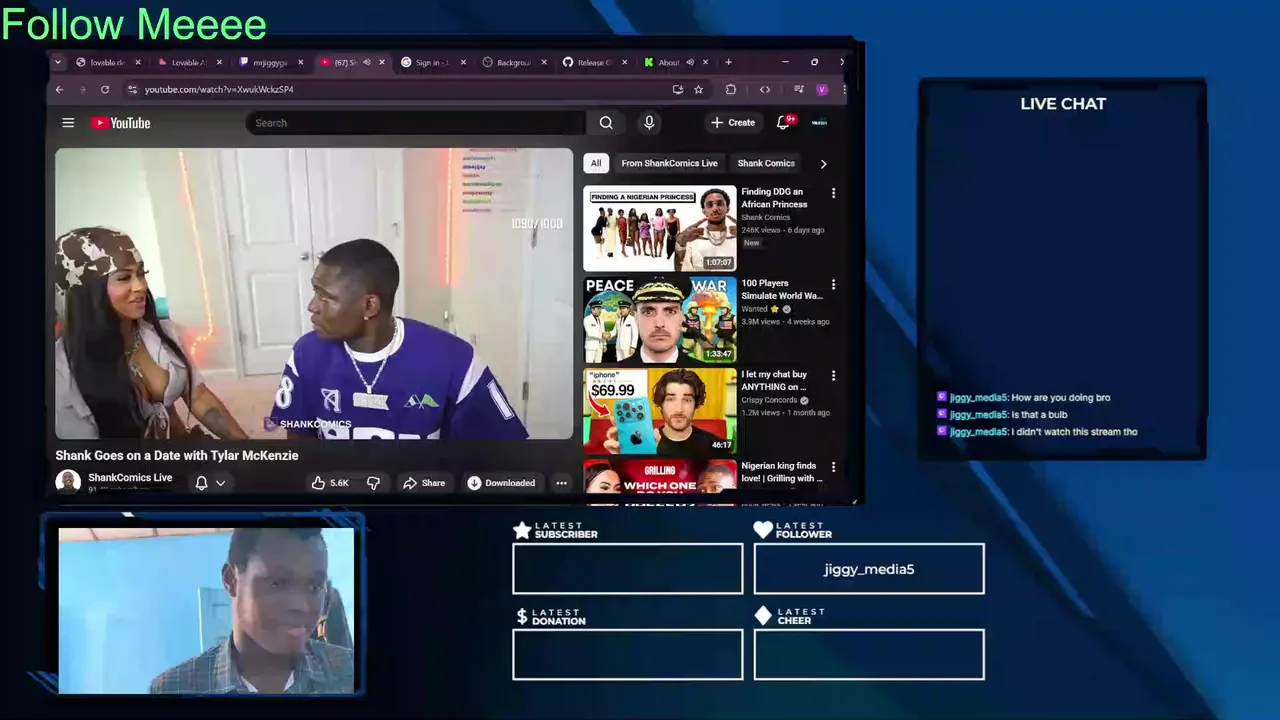
Task: Click the YouTube search magnifier button
Action: pyautogui.click(x=606, y=123)
